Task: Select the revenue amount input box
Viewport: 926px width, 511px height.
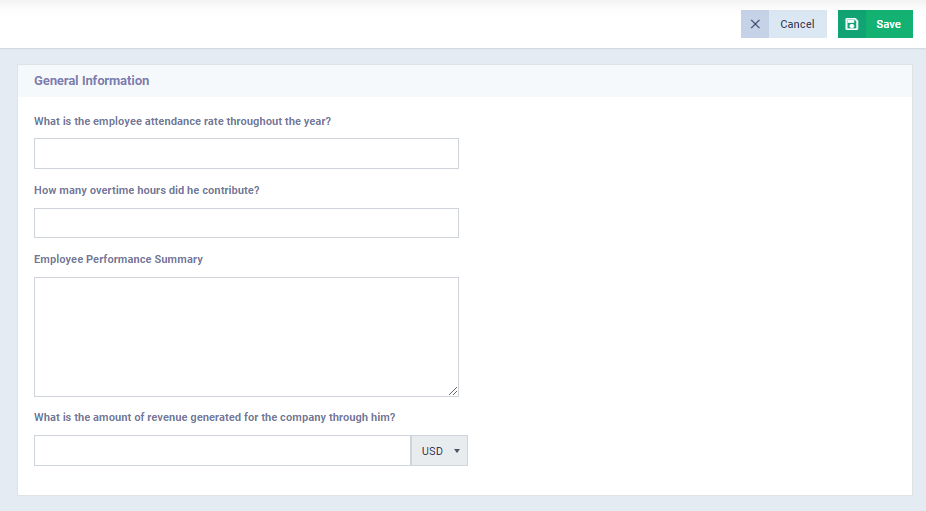Action: [223, 451]
